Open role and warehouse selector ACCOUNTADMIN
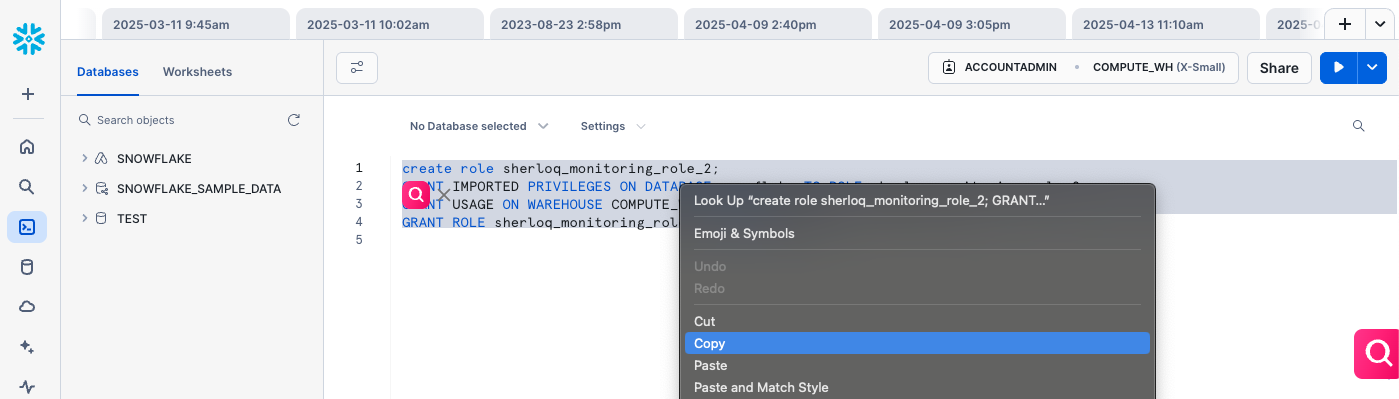Viewport: 1399px width, 399px height. pos(1084,68)
